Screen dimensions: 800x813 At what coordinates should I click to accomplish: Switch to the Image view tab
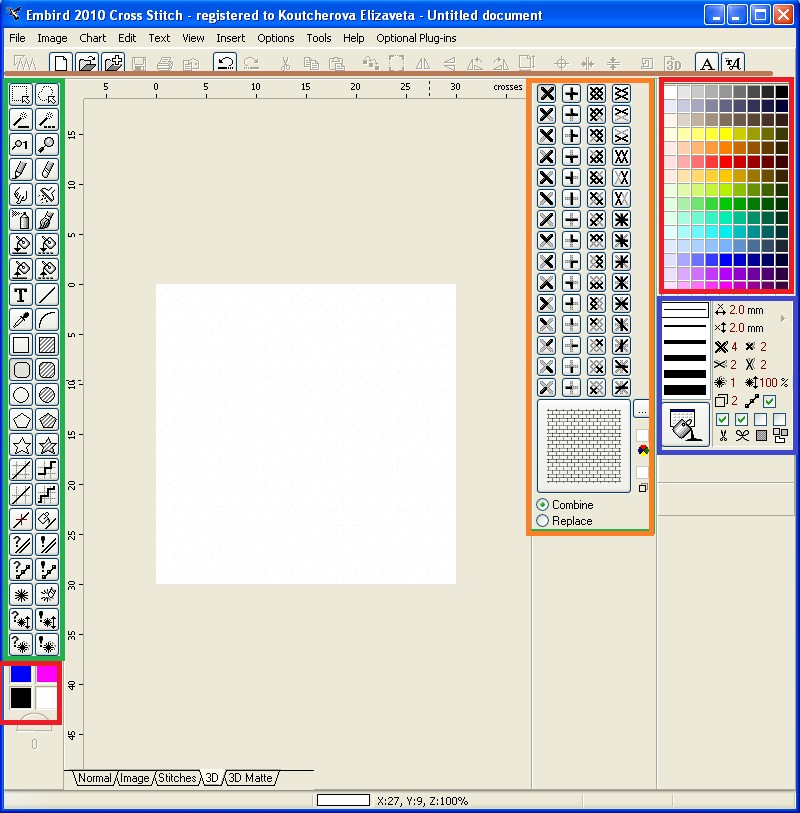134,778
